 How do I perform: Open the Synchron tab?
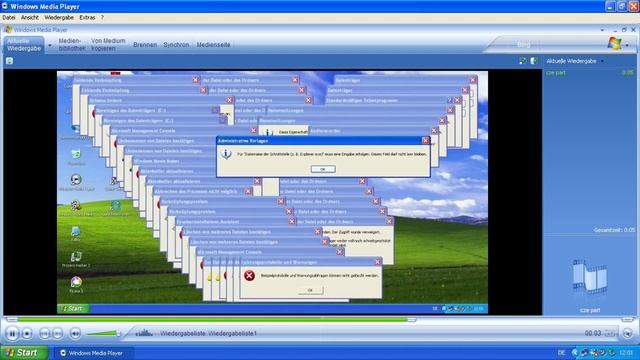pyautogui.click(x=176, y=44)
